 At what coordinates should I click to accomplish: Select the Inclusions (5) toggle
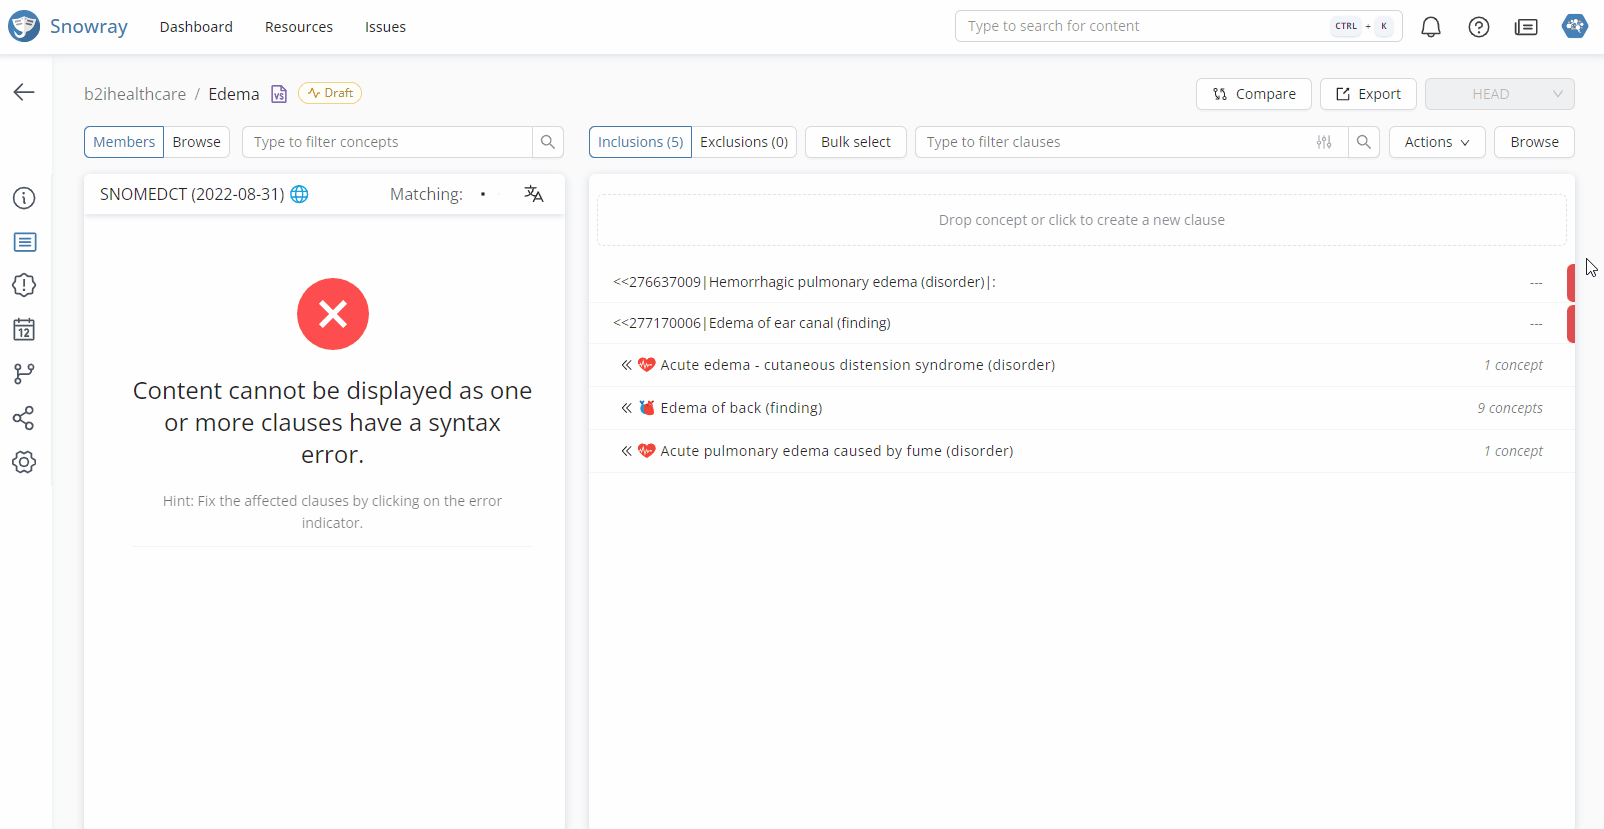pyautogui.click(x=640, y=142)
